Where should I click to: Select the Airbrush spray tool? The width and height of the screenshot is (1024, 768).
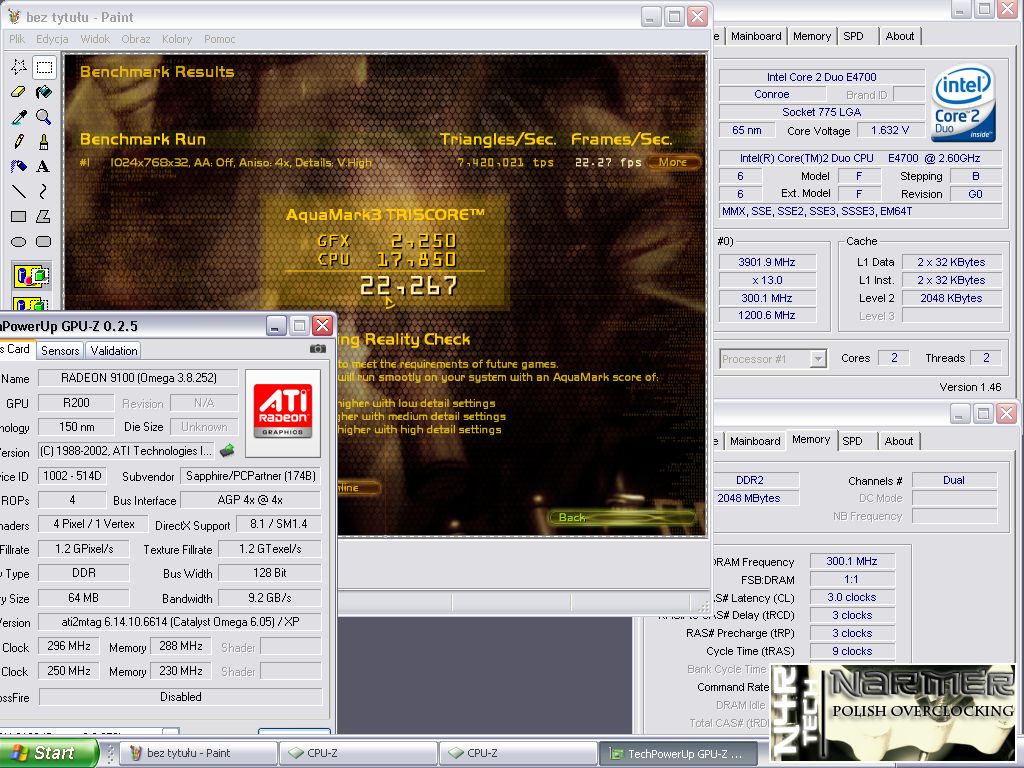[19, 166]
